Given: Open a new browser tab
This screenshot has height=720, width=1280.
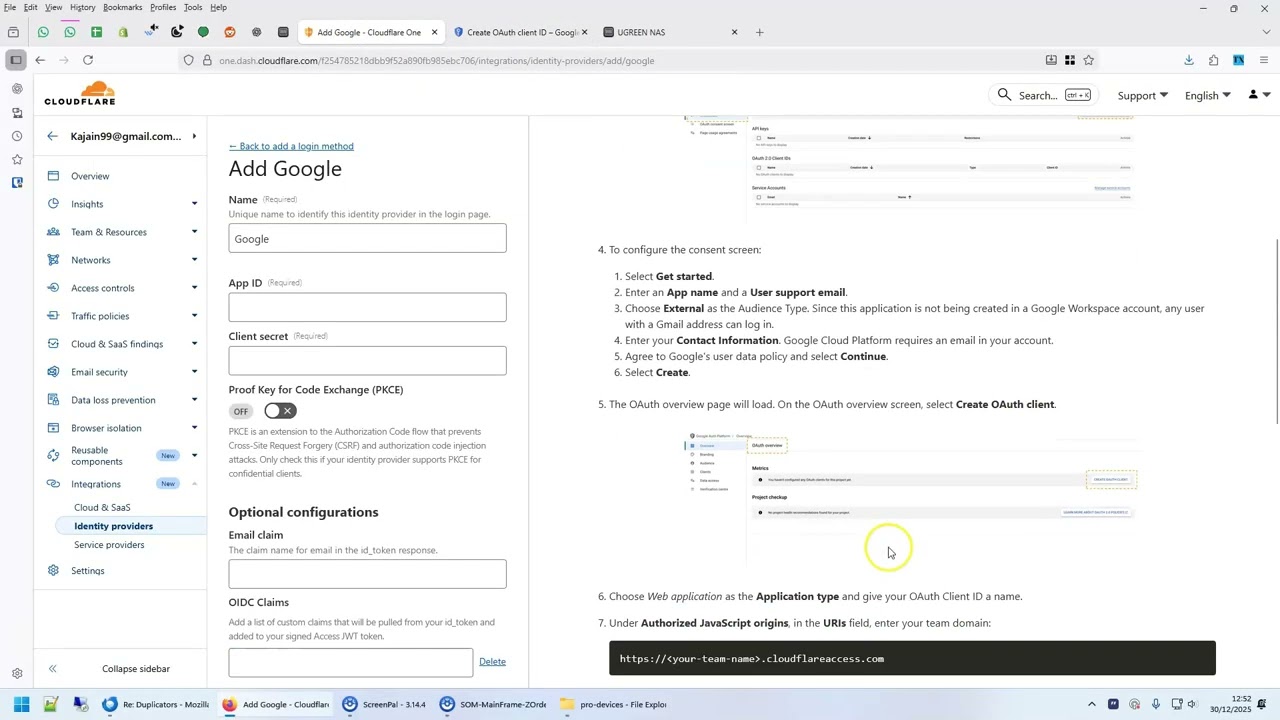Looking at the screenshot, I should pos(760,32).
